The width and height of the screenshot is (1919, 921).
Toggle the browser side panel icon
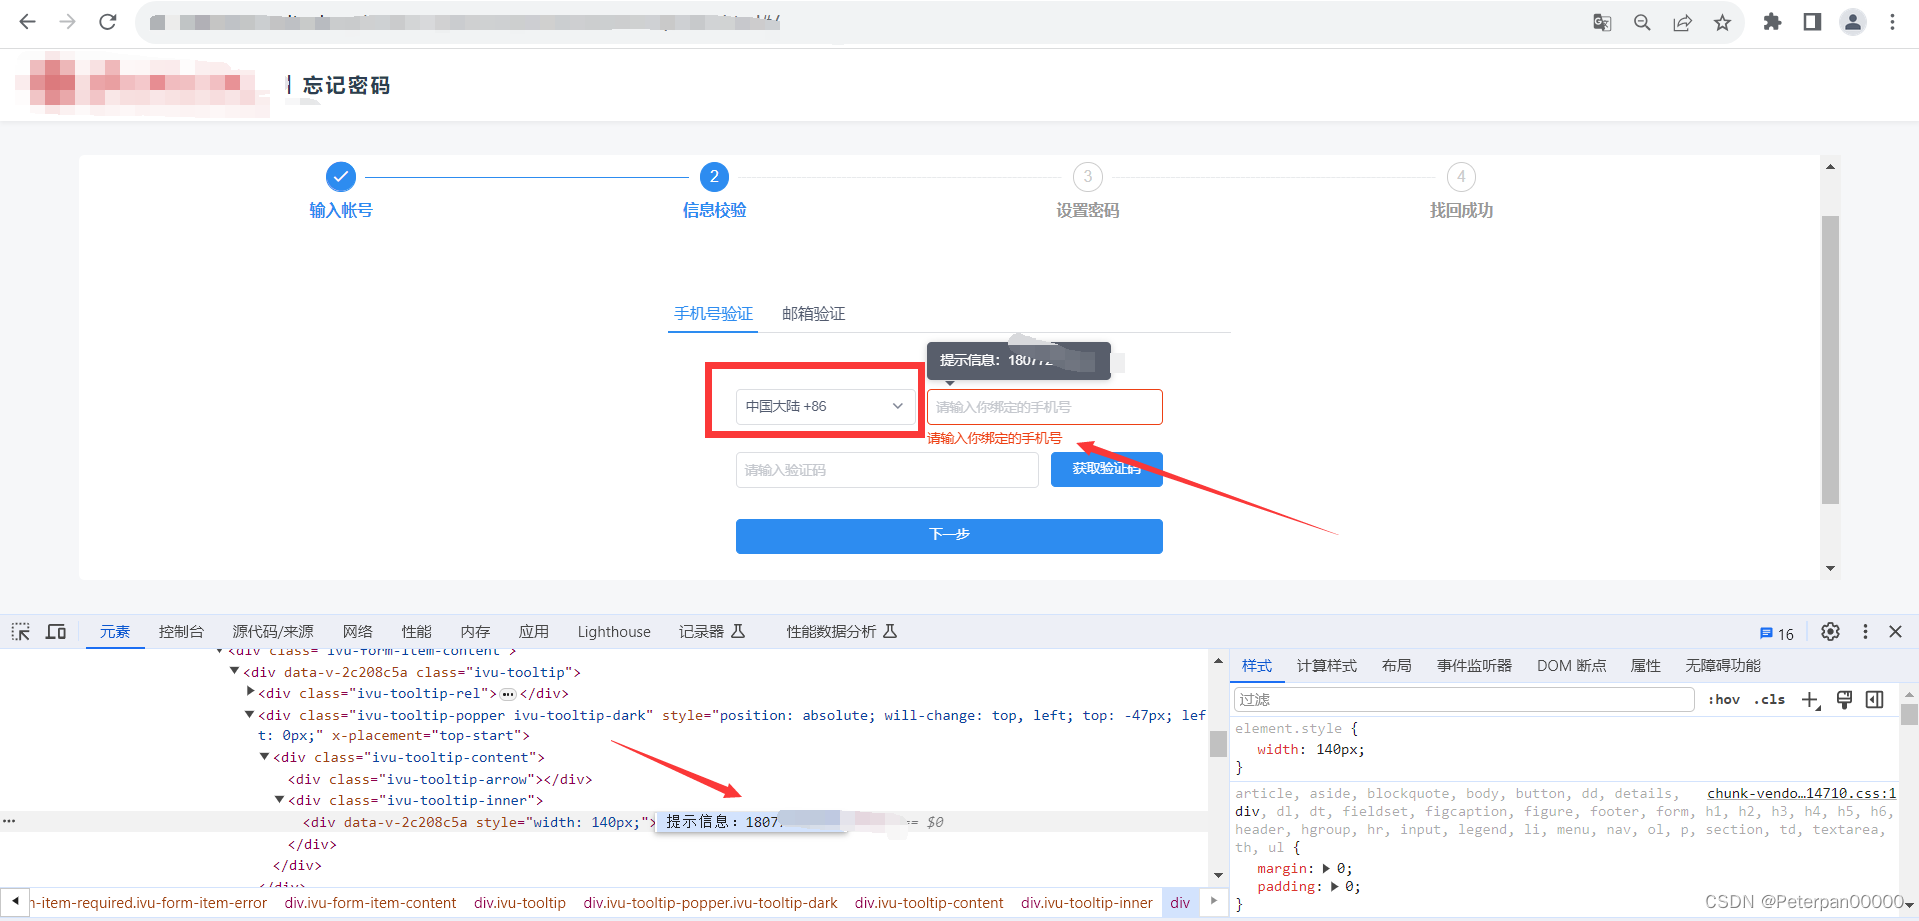tap(1812, 22)
